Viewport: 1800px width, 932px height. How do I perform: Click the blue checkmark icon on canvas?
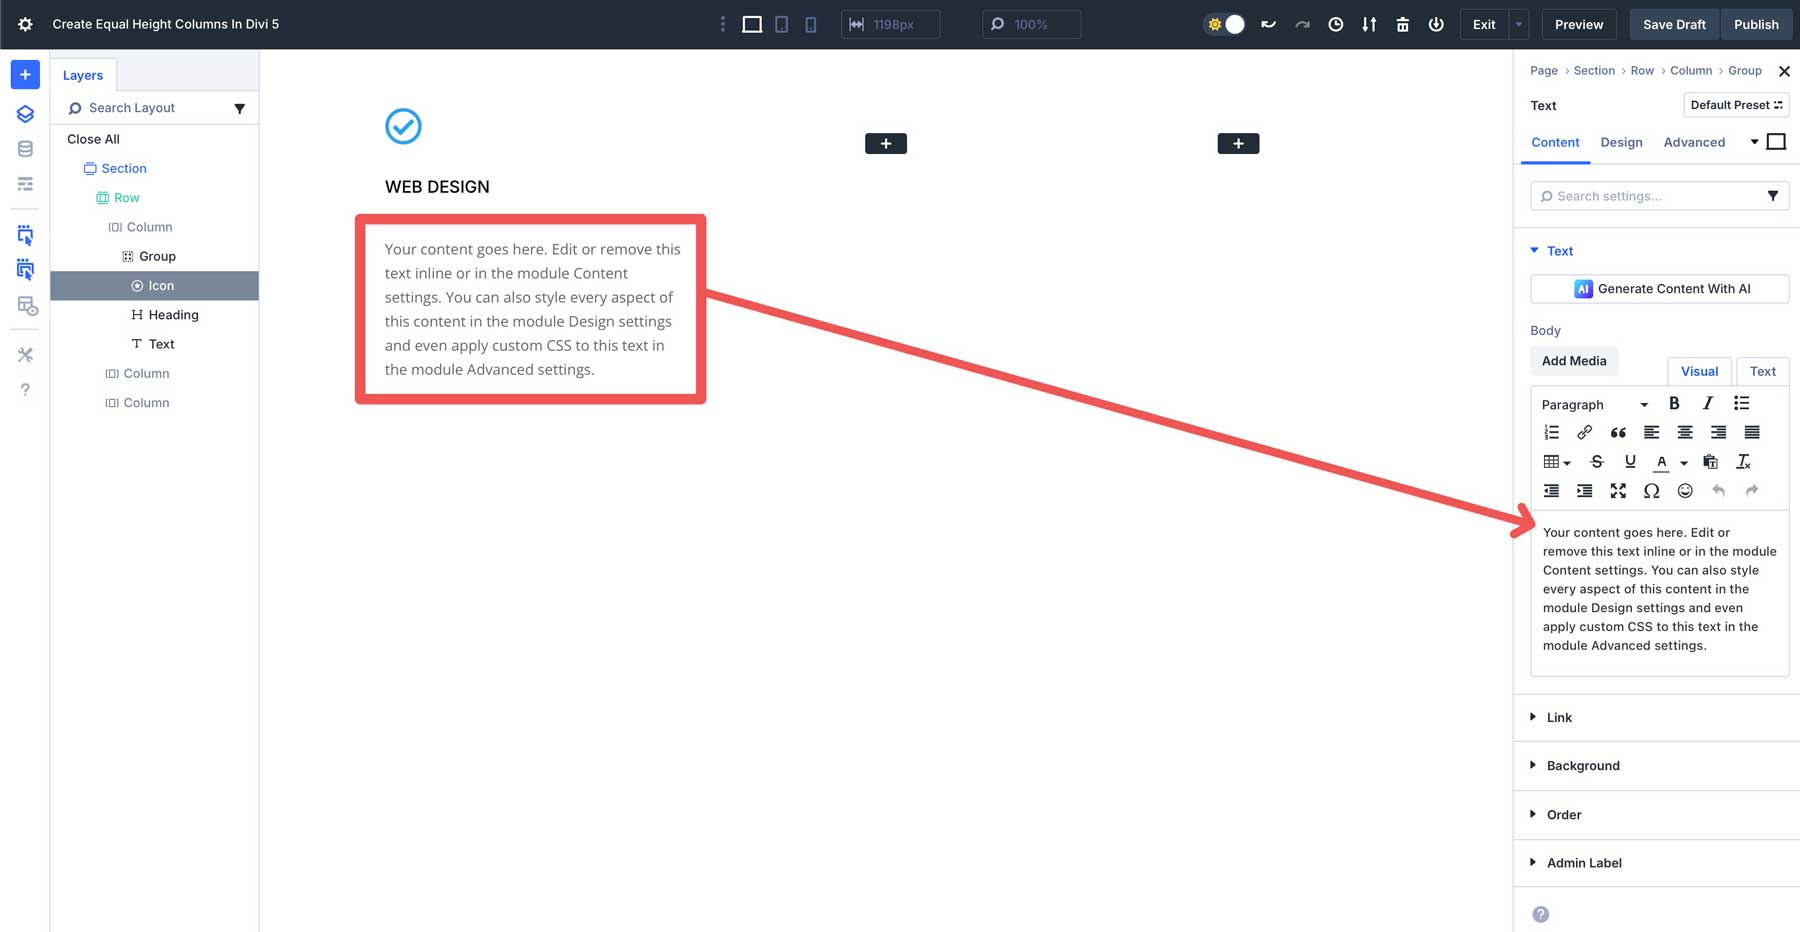(403, 126)
